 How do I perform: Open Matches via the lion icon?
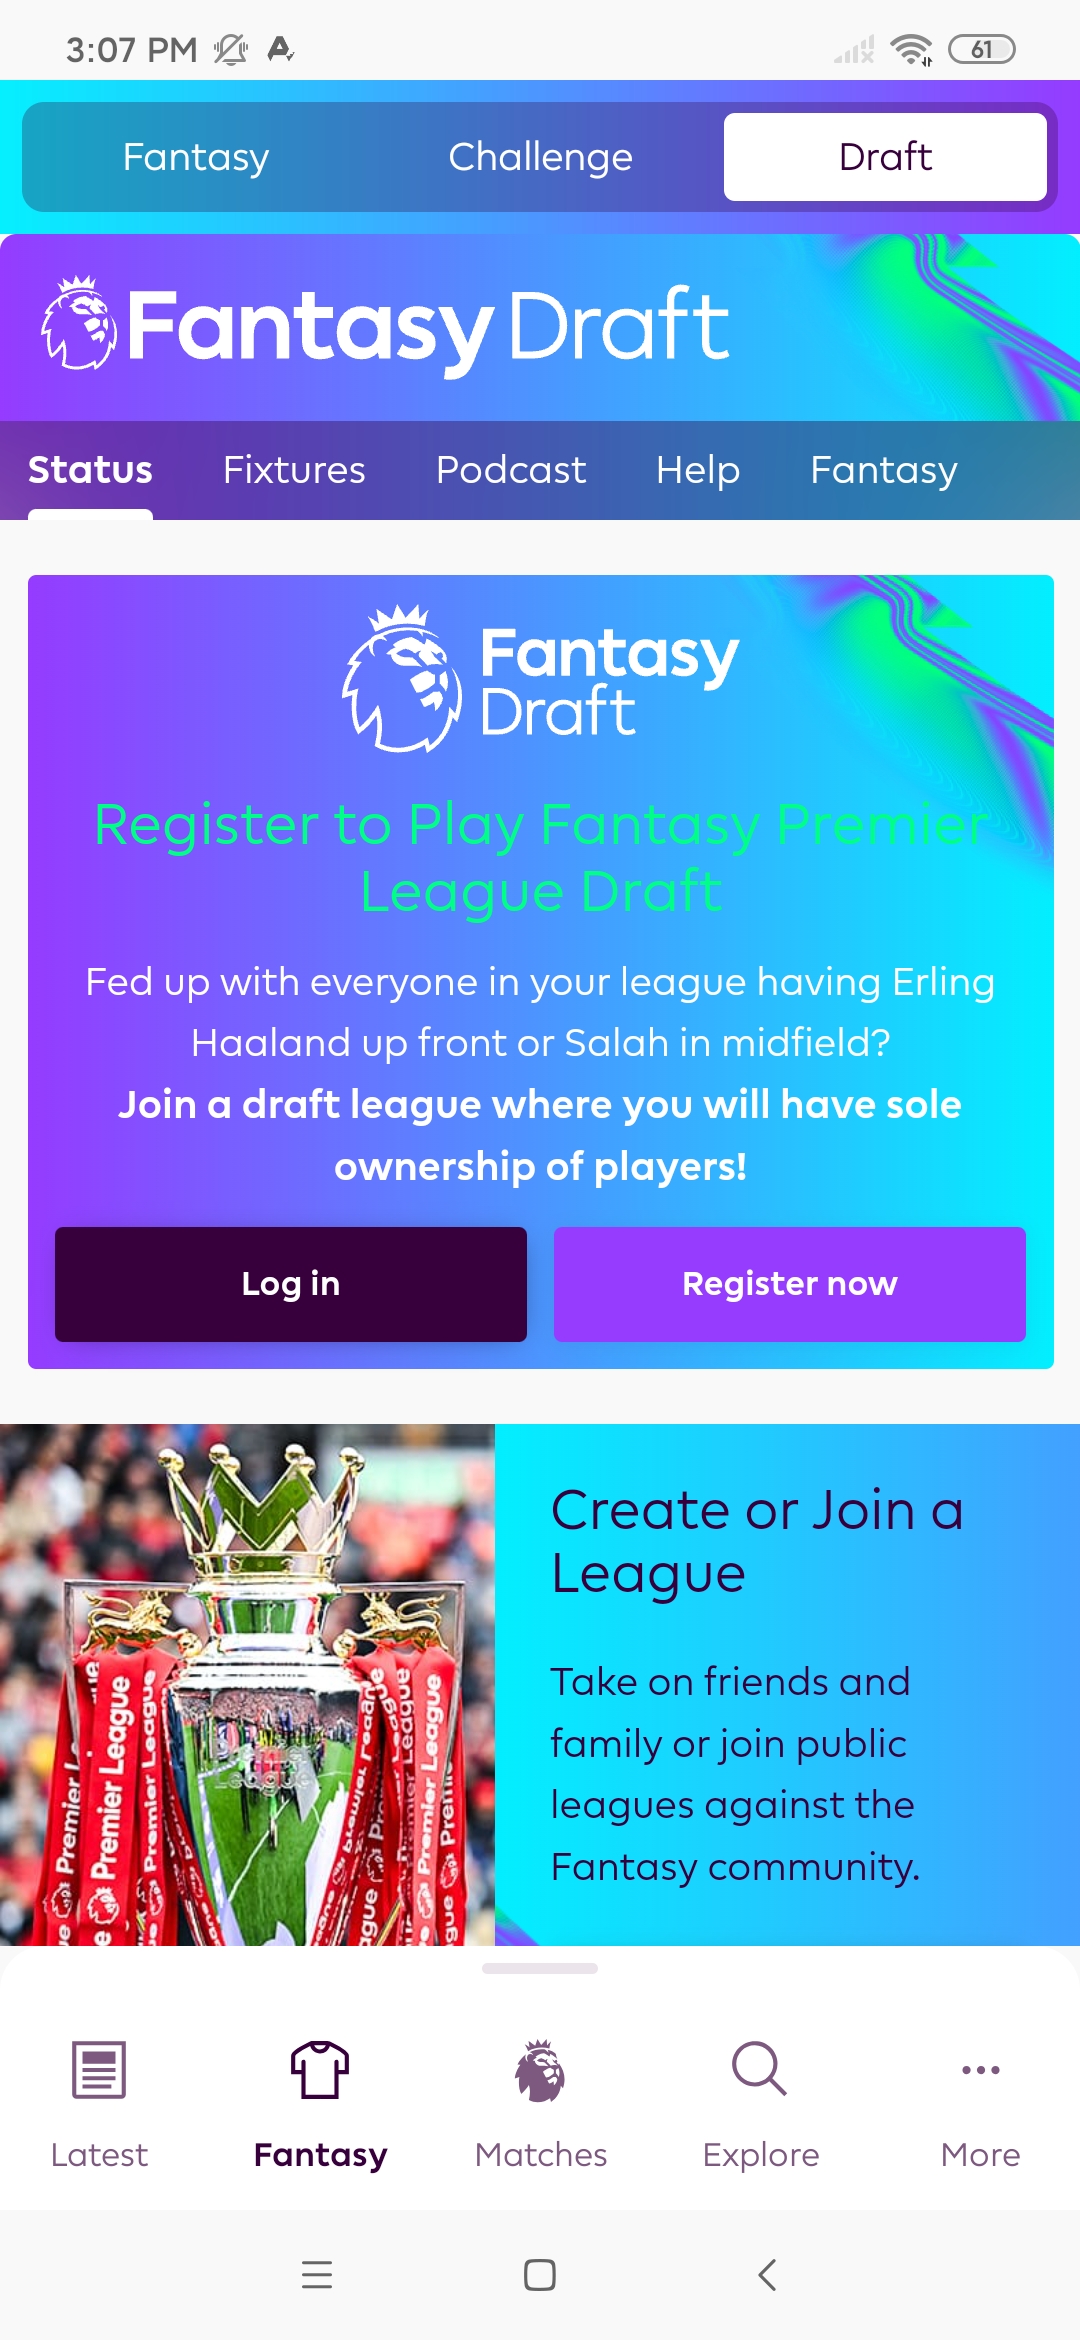(540, 2070)
